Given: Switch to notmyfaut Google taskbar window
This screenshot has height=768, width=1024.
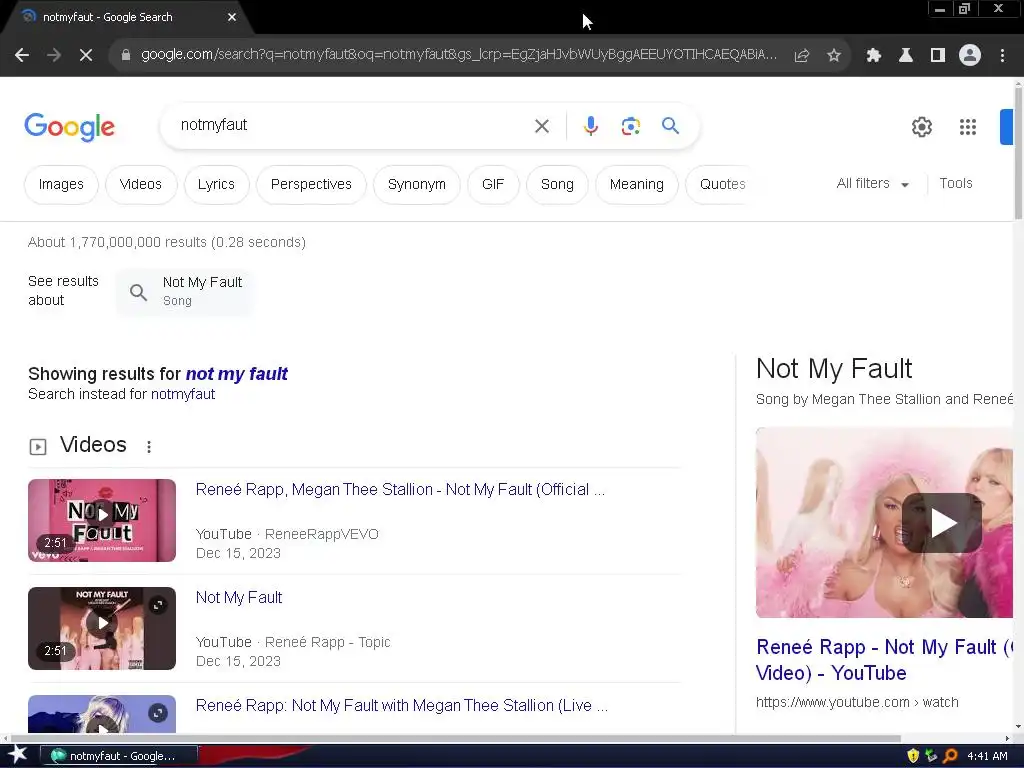Looking at the screenshot, I should click(120, 756).
